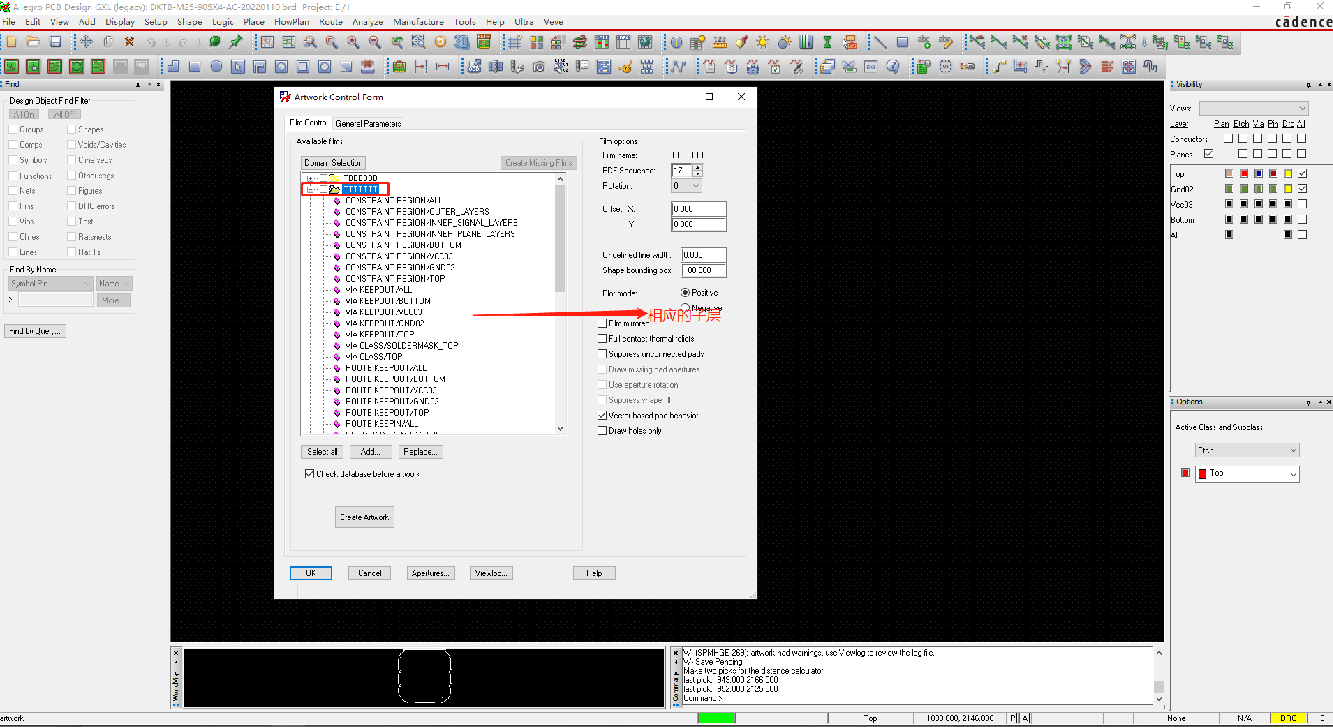The width and height of the screenshot is (1333, 727).
Task: Click the blue info Show Element icon
Action: tap(676, 42)
